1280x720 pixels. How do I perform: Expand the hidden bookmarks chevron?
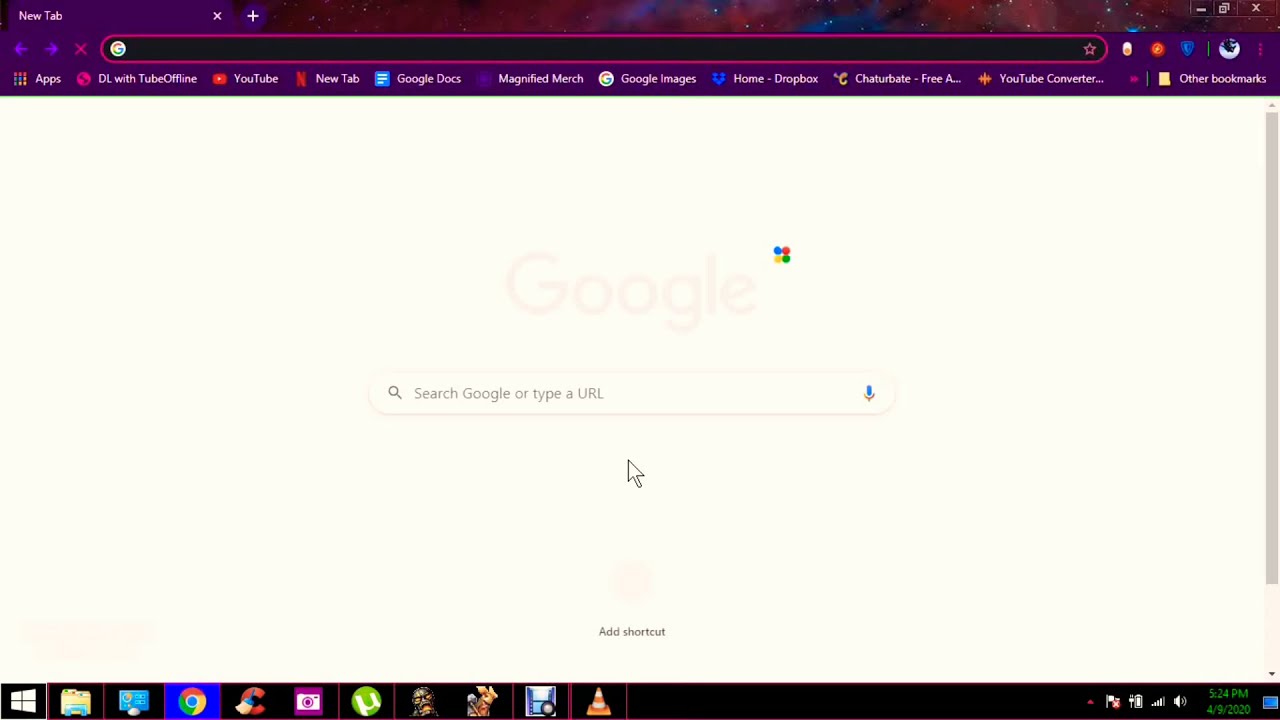point(1133,78)
